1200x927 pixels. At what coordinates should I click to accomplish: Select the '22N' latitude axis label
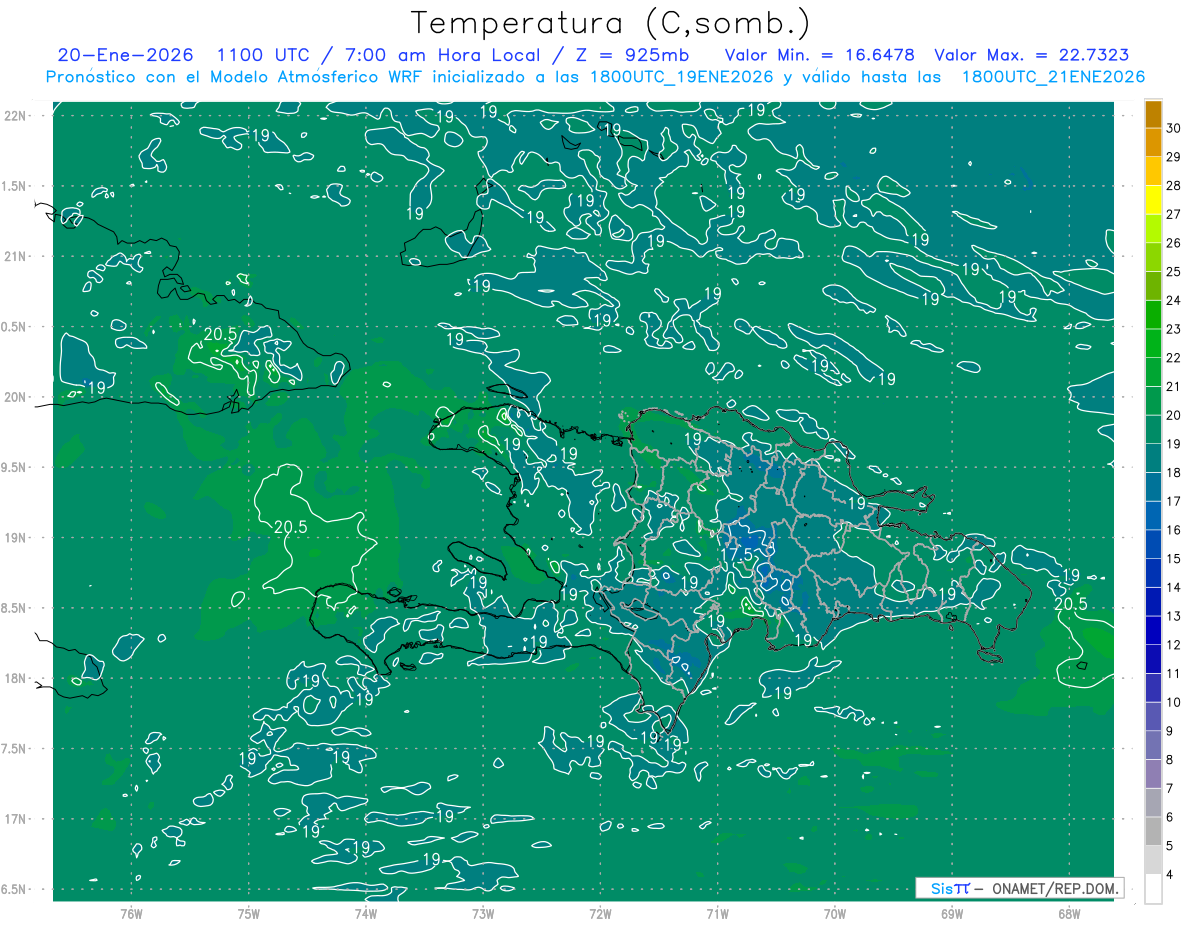[15, 116]
